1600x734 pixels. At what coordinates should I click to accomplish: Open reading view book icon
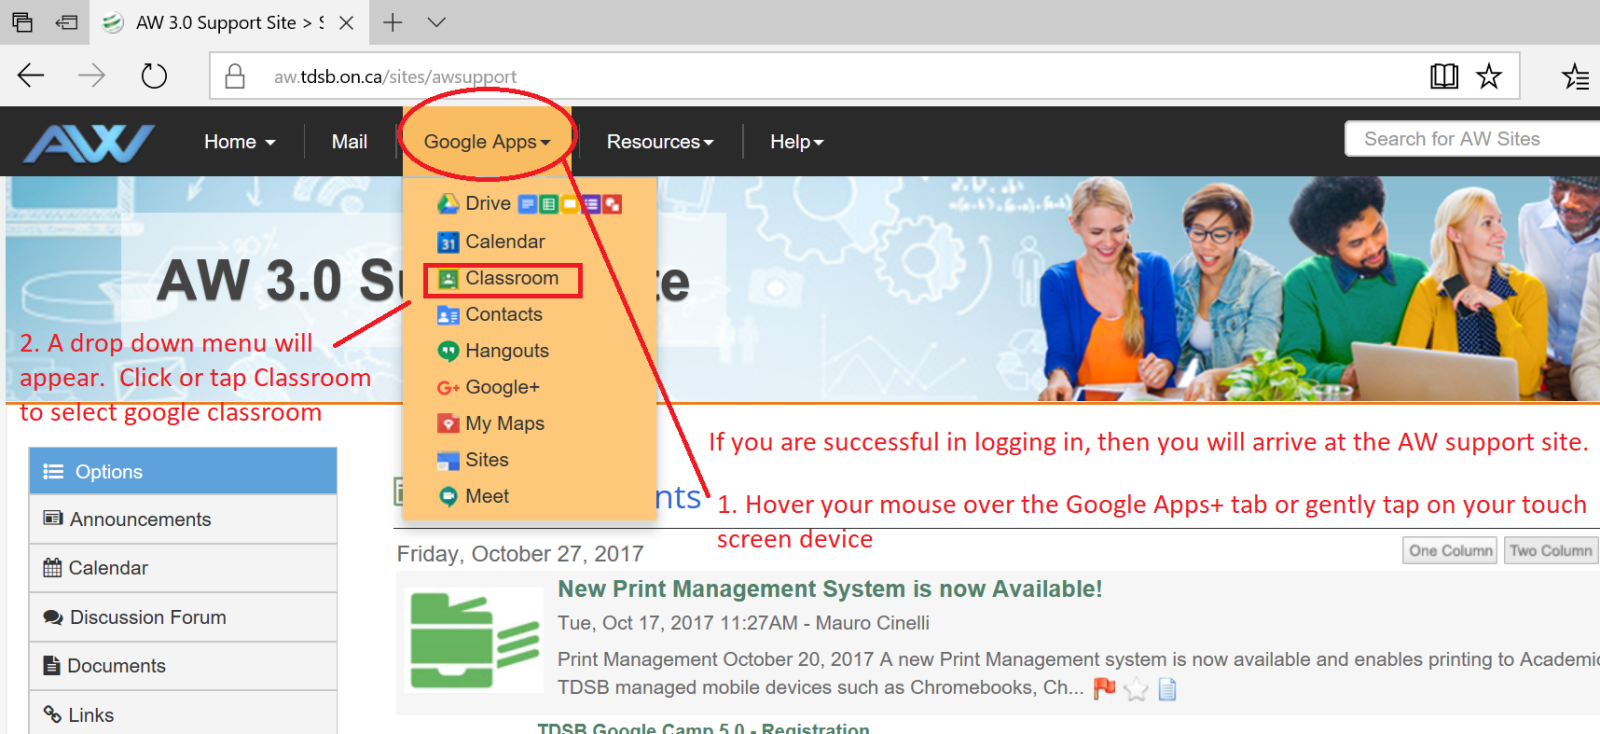(x=1444, y=76)
